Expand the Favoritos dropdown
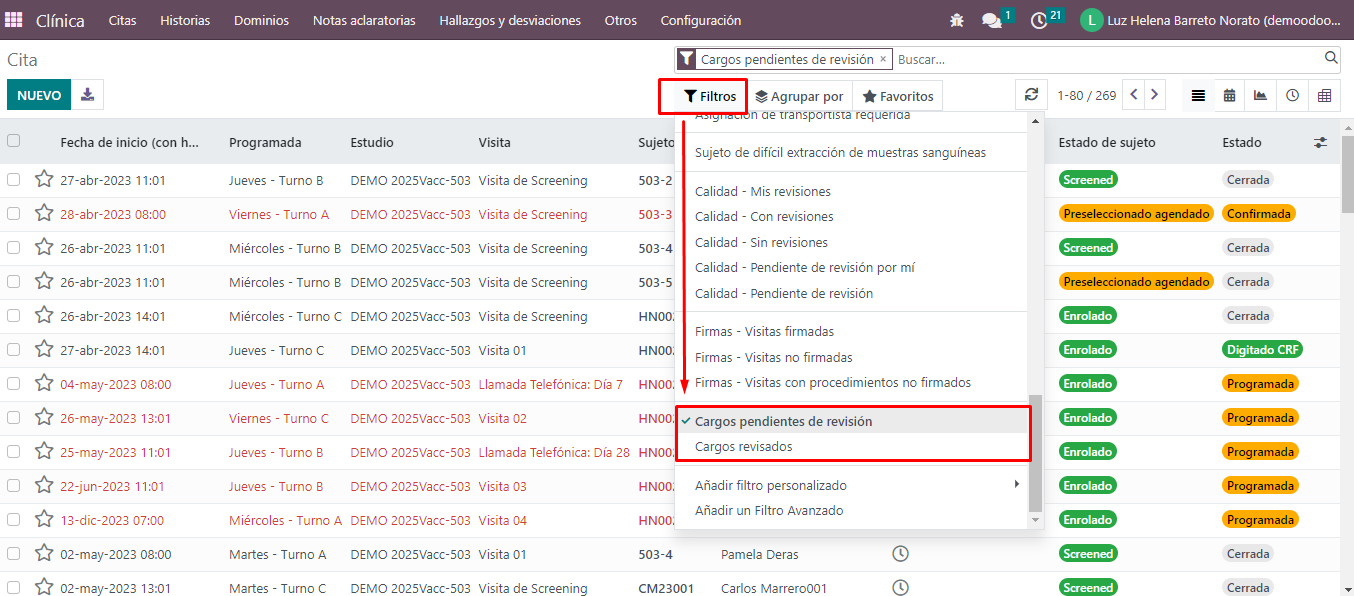This screenshot has width=1354, height=596. [x=897, y=96]
